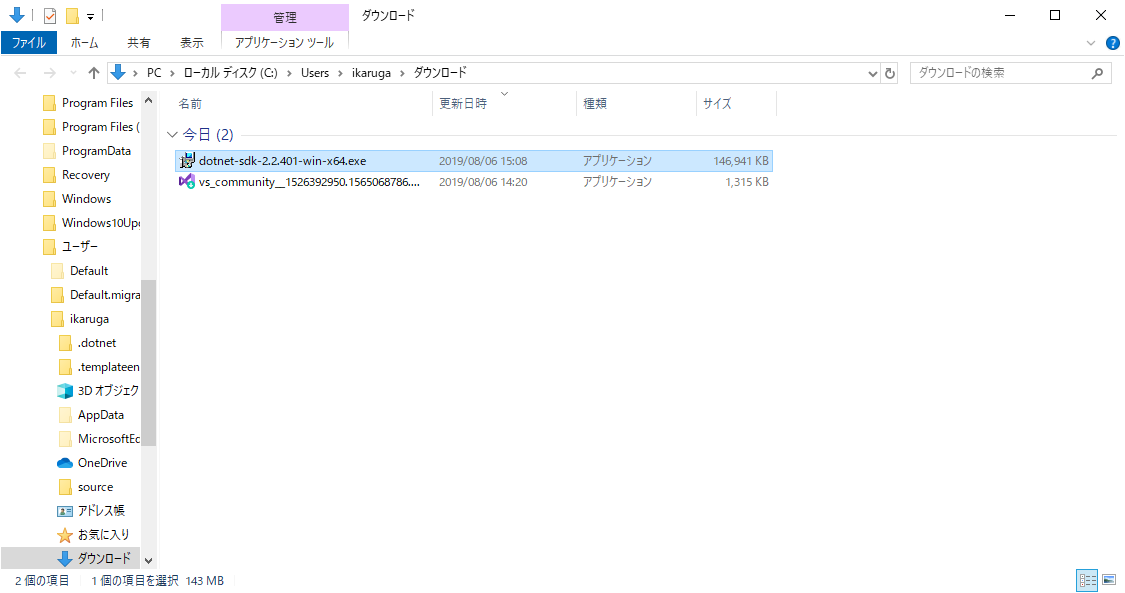The height and width of the screenshot is (593, 1125).
Task: Switch to large thumbnails view in the status bar
Action: (x=1110, y=580)
